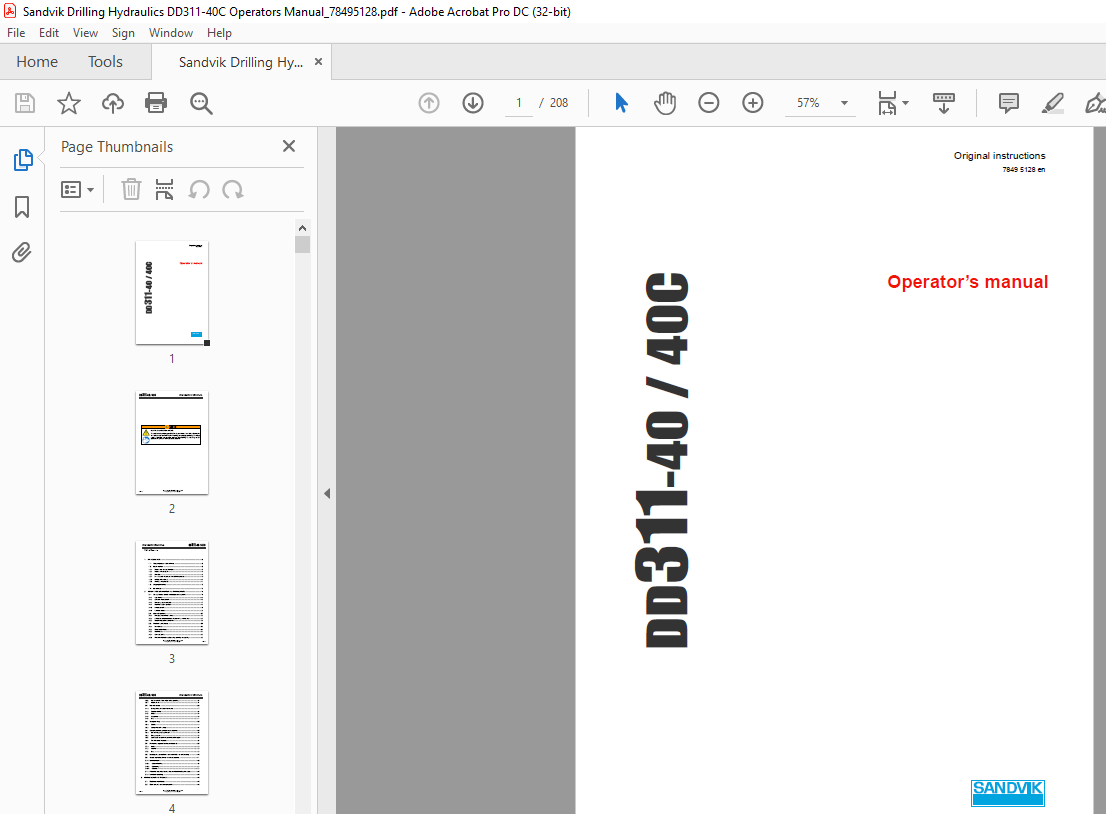Select the Highlight text pen
This screenshot has height=814, width=1106.
tap(1052, 103)
